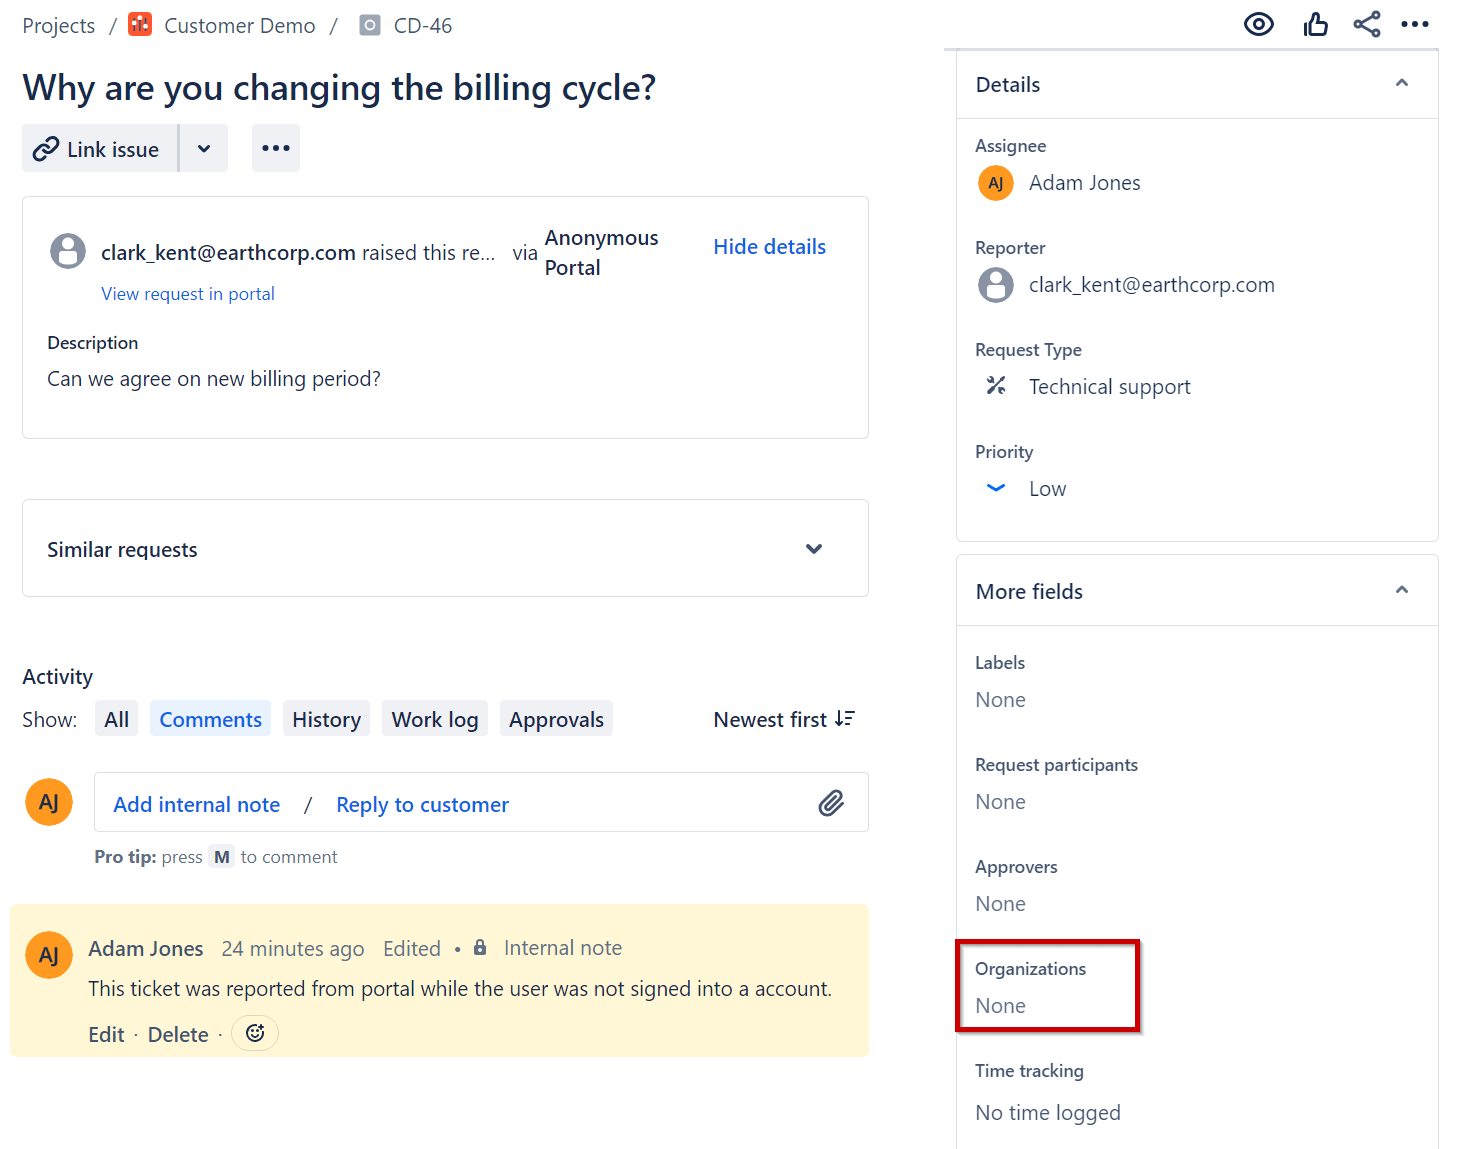Viewport: 1462px width, 1149px height.
Task: Switch to the Approvals tab
Action: (x=556, y=718)
